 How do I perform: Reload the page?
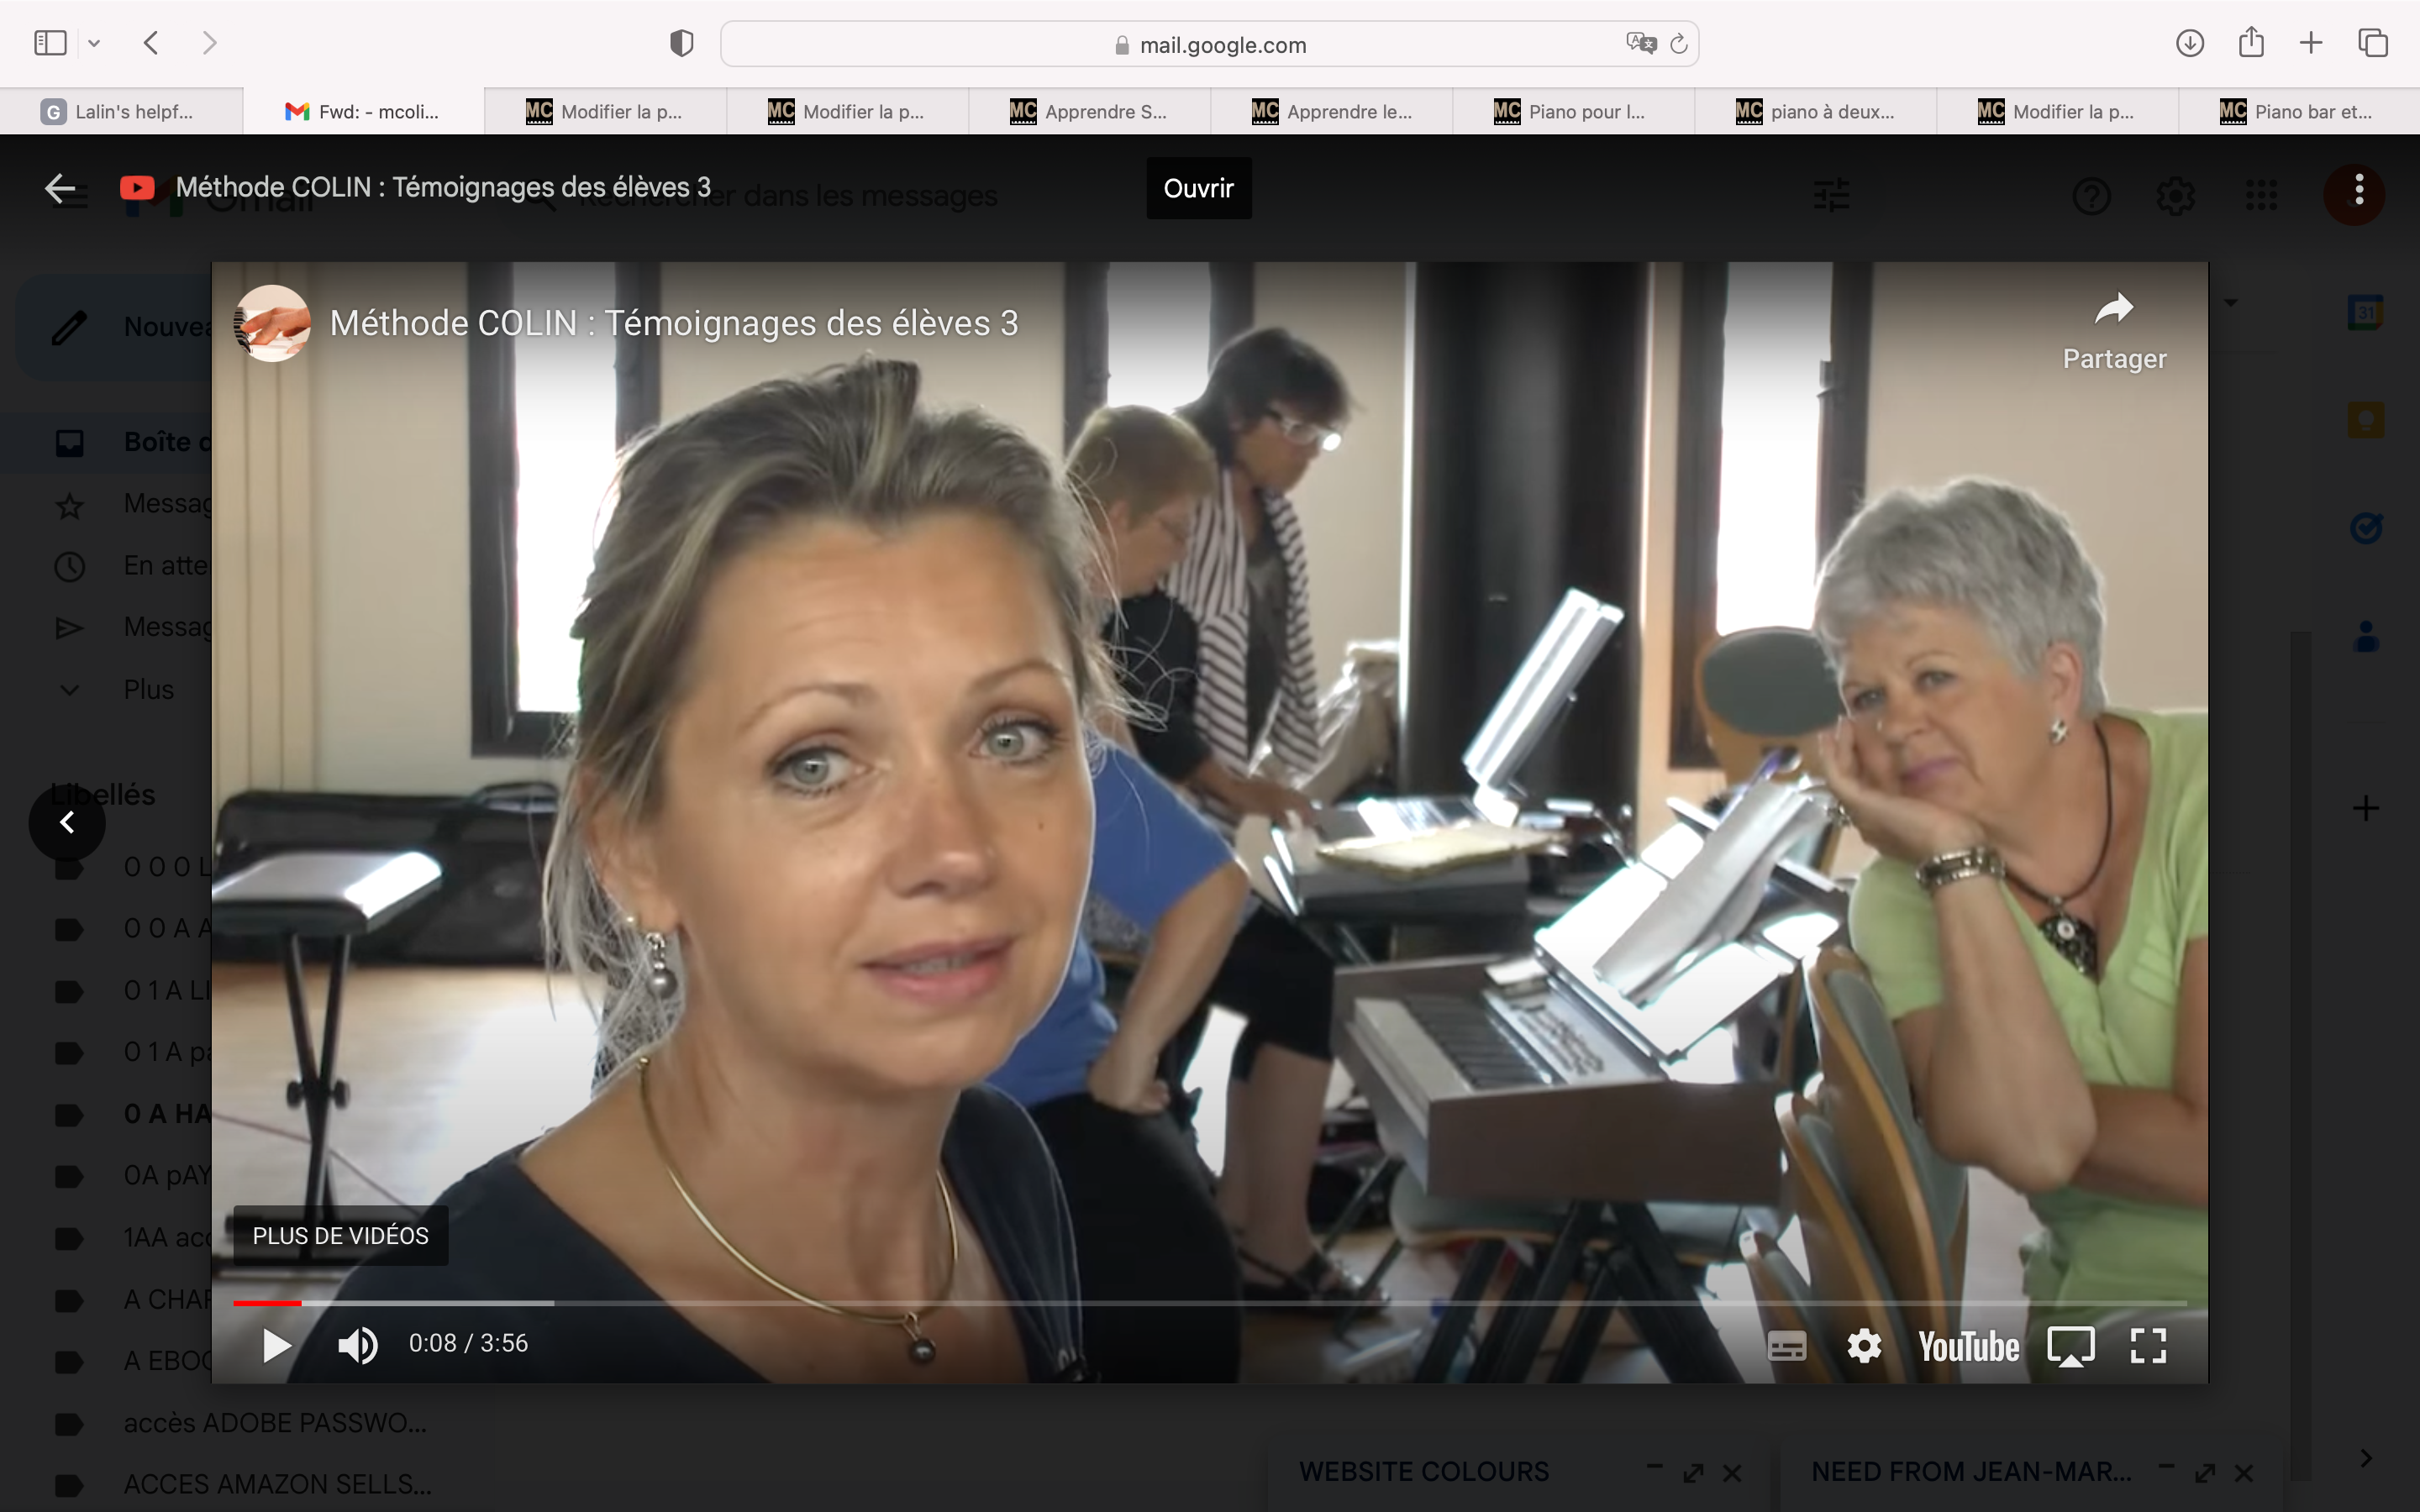pyautogui.click(x=1679, y=44)
